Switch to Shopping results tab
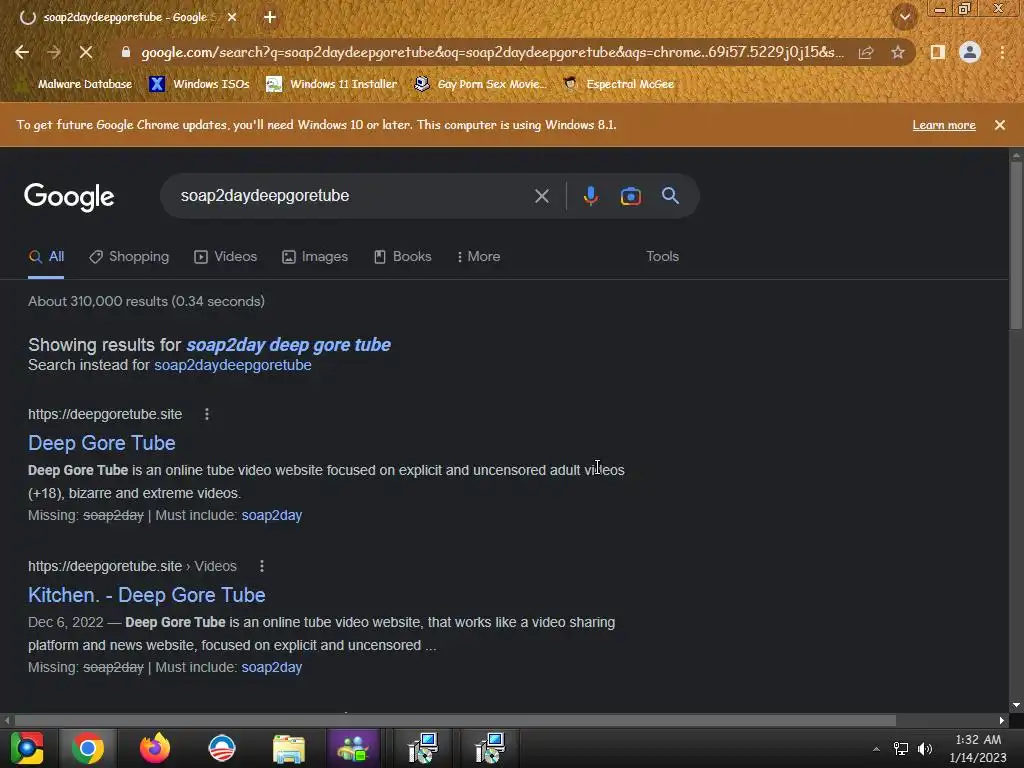Screen dimensions: 1024x768 129,257
